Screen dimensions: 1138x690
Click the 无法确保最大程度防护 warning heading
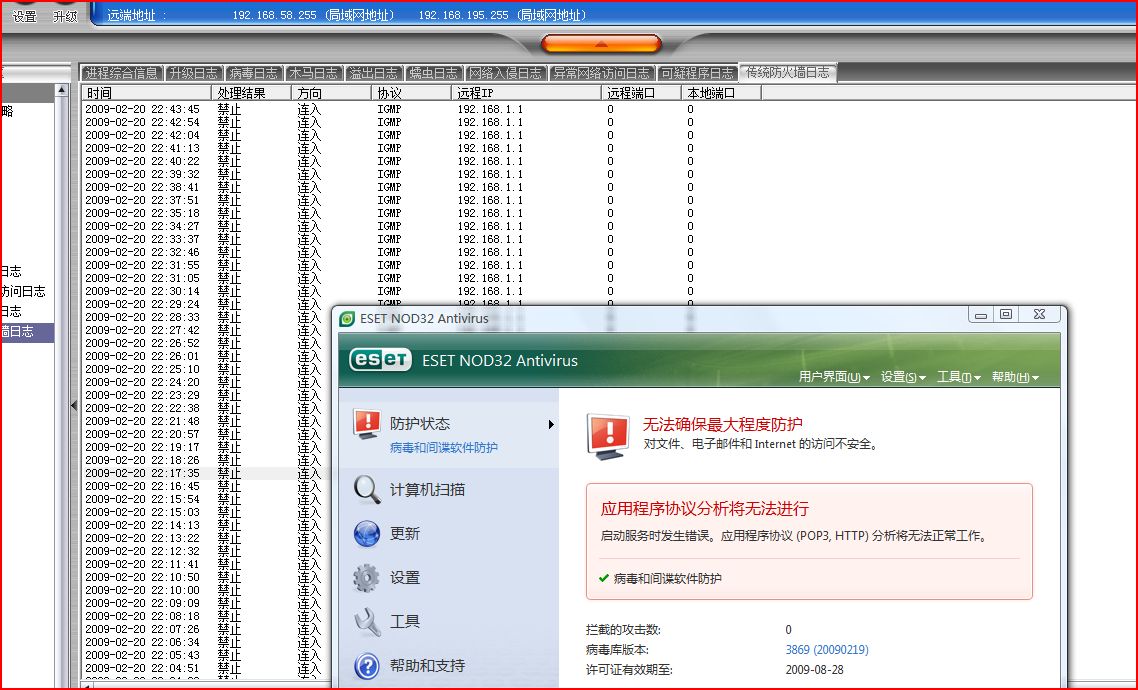click(723, 424)
